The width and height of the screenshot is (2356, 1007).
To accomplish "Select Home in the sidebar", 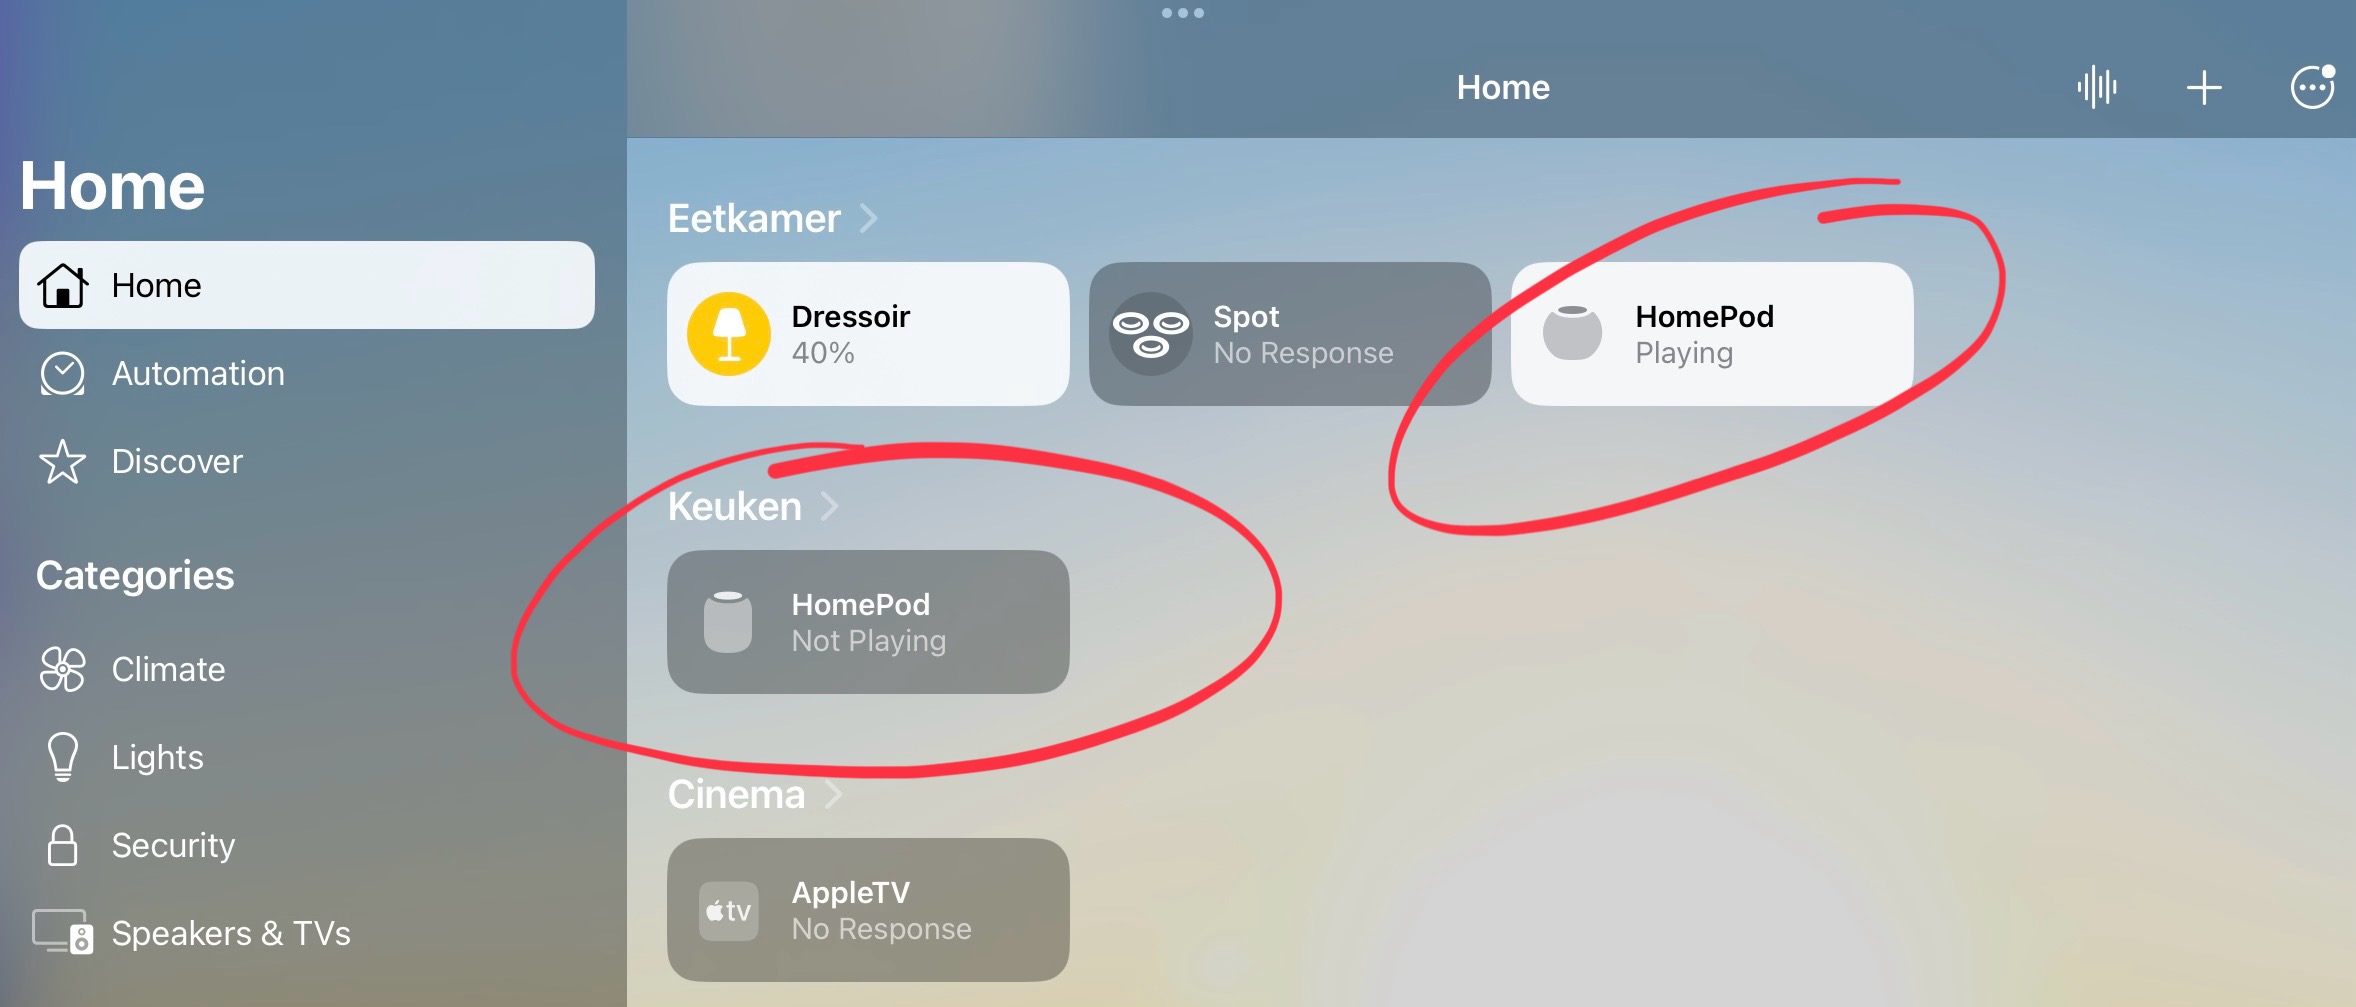I will click(x=307, y=285).
